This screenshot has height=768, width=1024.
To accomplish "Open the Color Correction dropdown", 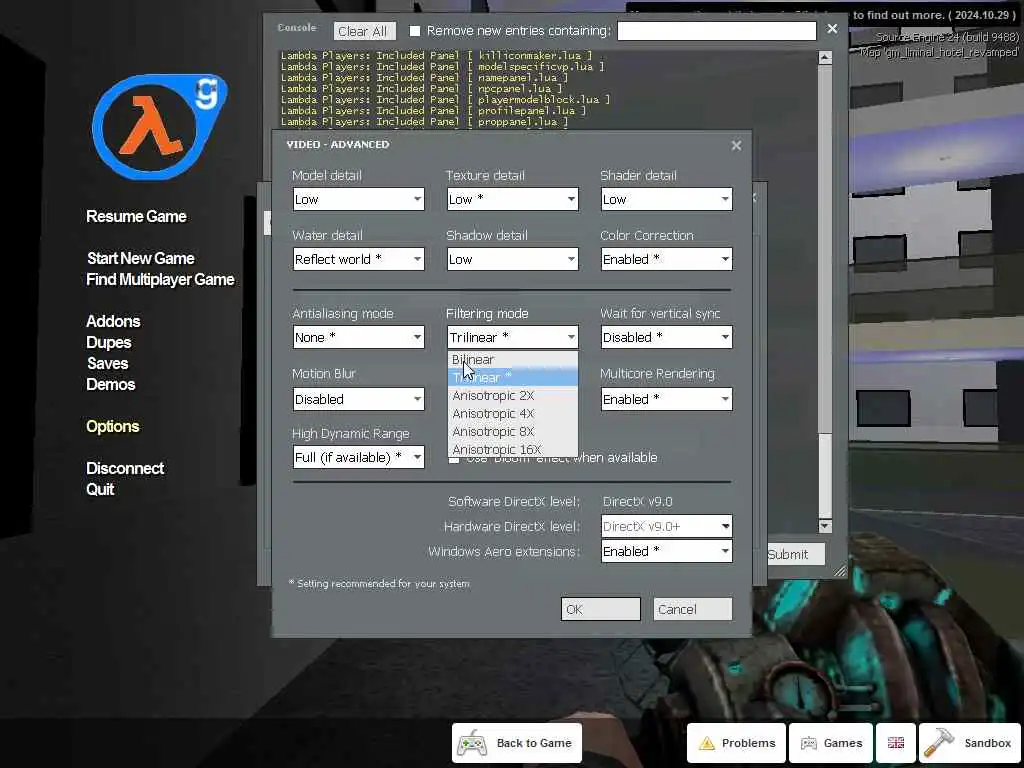I will coord(666,259).
